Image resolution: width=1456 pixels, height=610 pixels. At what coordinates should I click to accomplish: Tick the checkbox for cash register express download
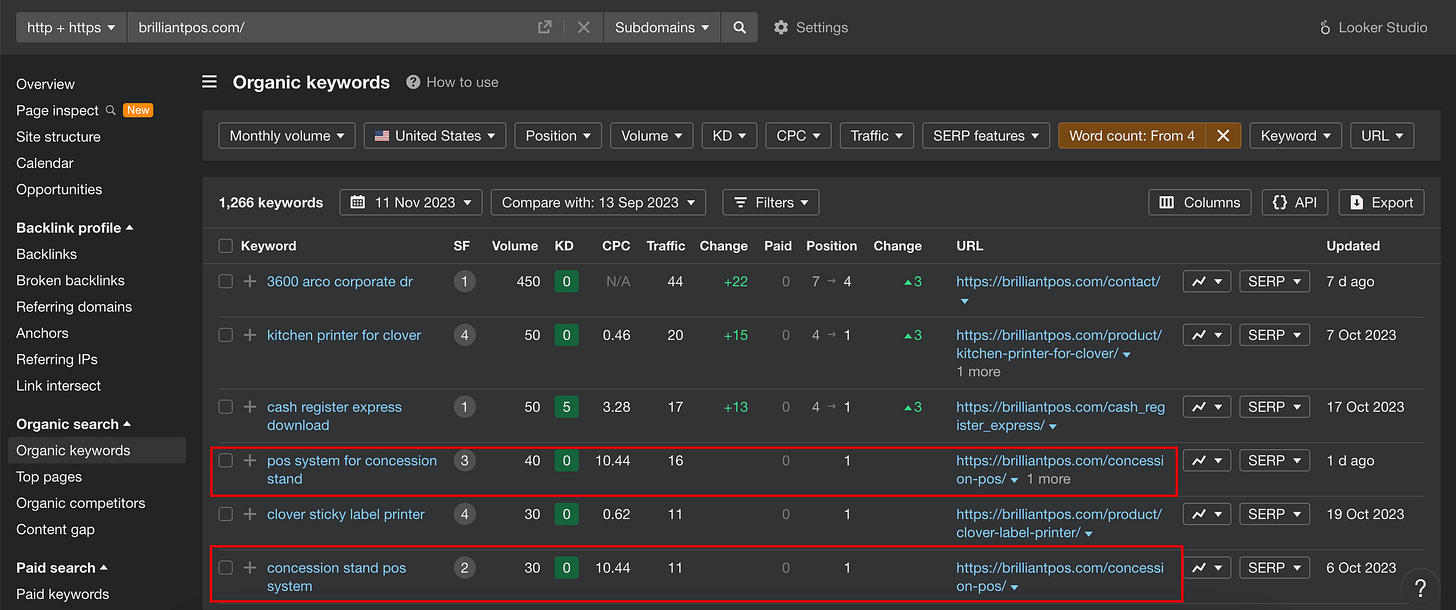point(226,407)
